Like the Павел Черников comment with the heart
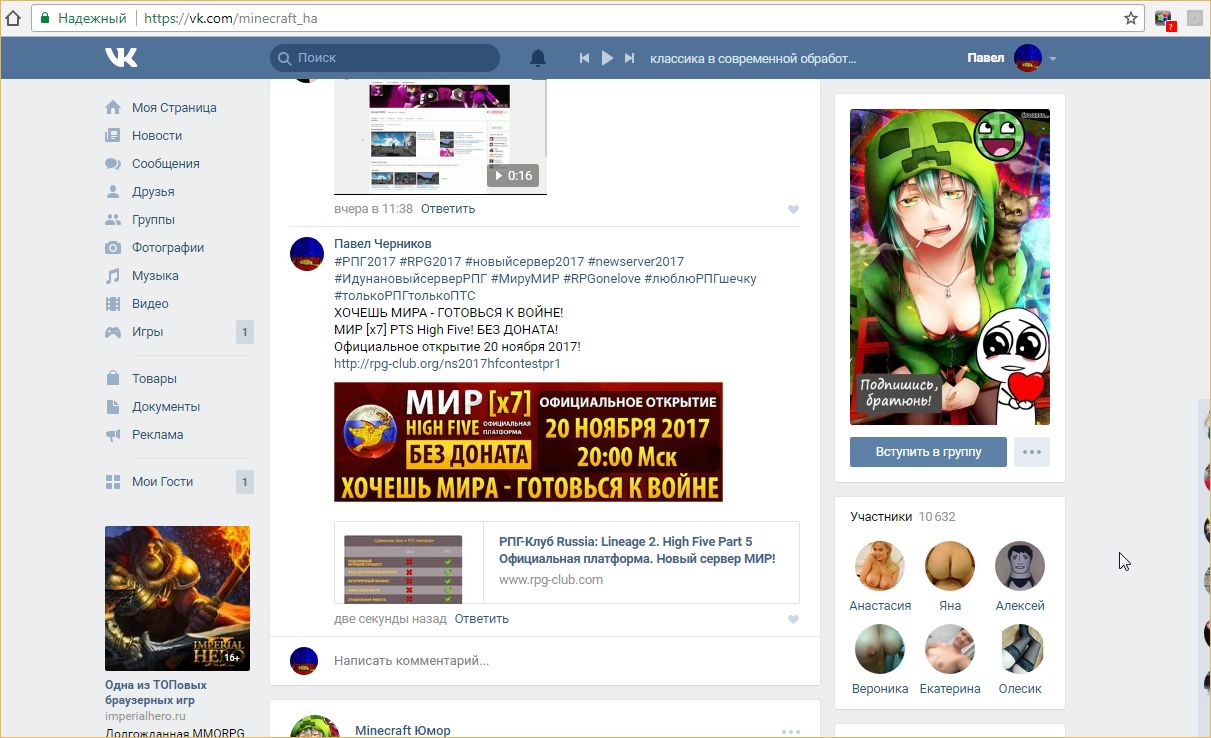1211x738 pixels. pyautogui.click(x=793, y=619)
